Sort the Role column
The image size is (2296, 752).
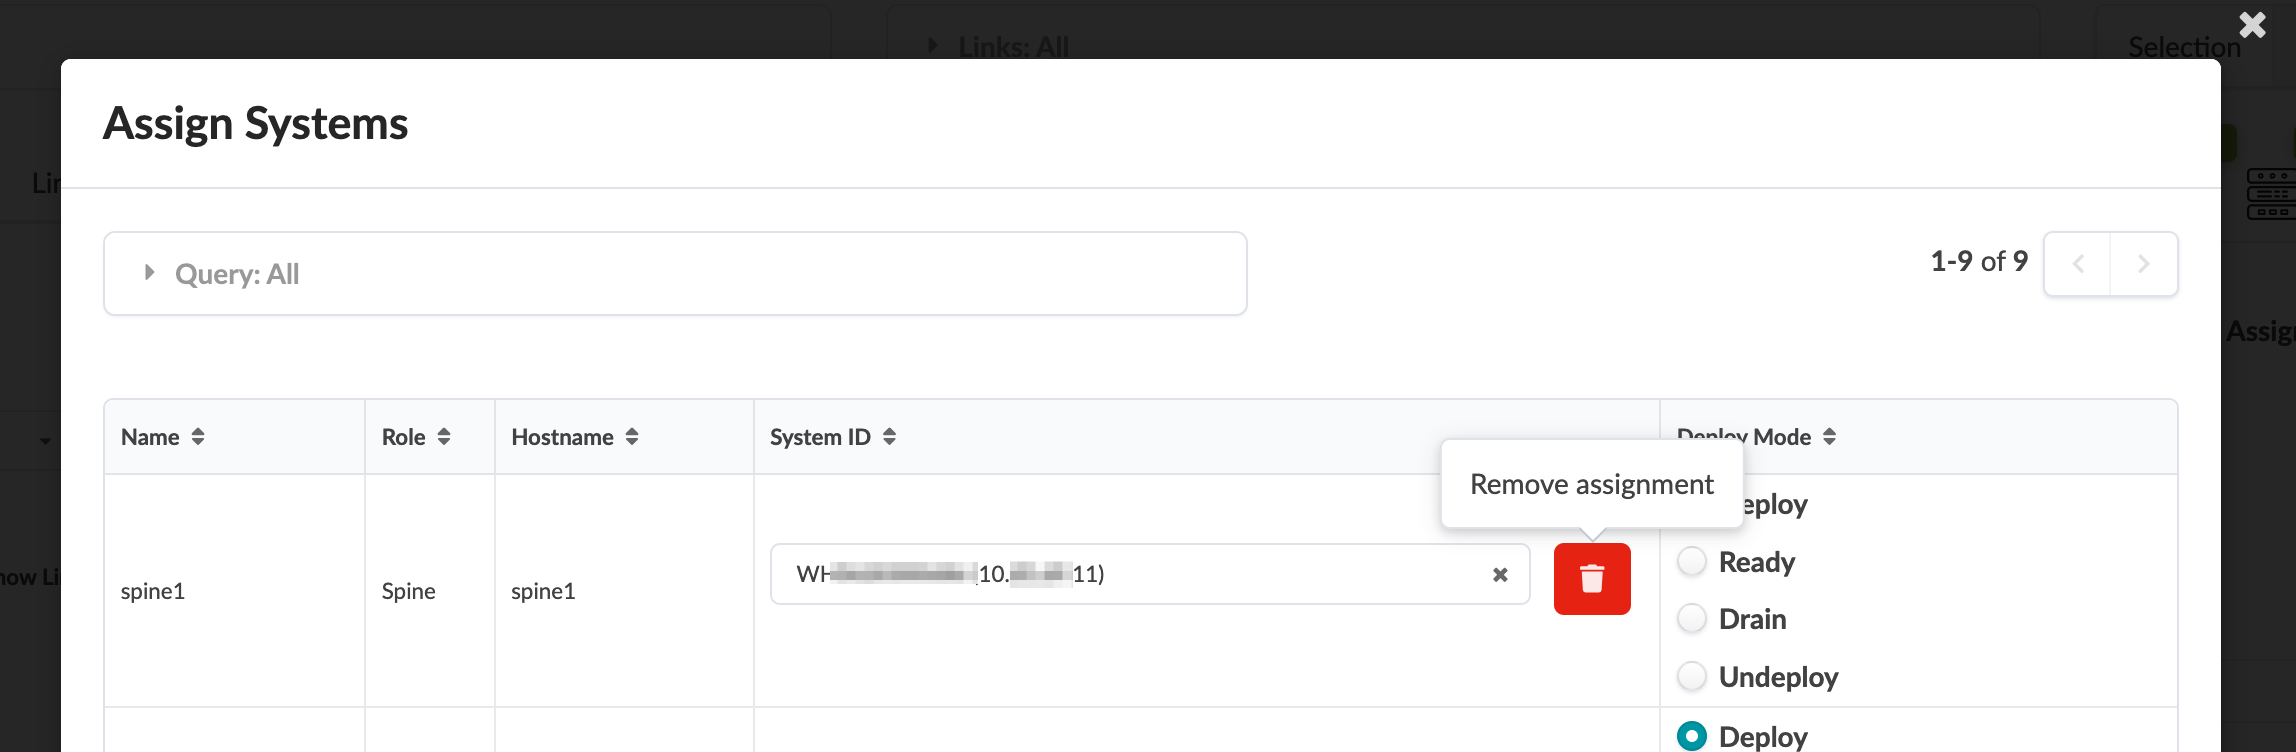coord(446,436)
